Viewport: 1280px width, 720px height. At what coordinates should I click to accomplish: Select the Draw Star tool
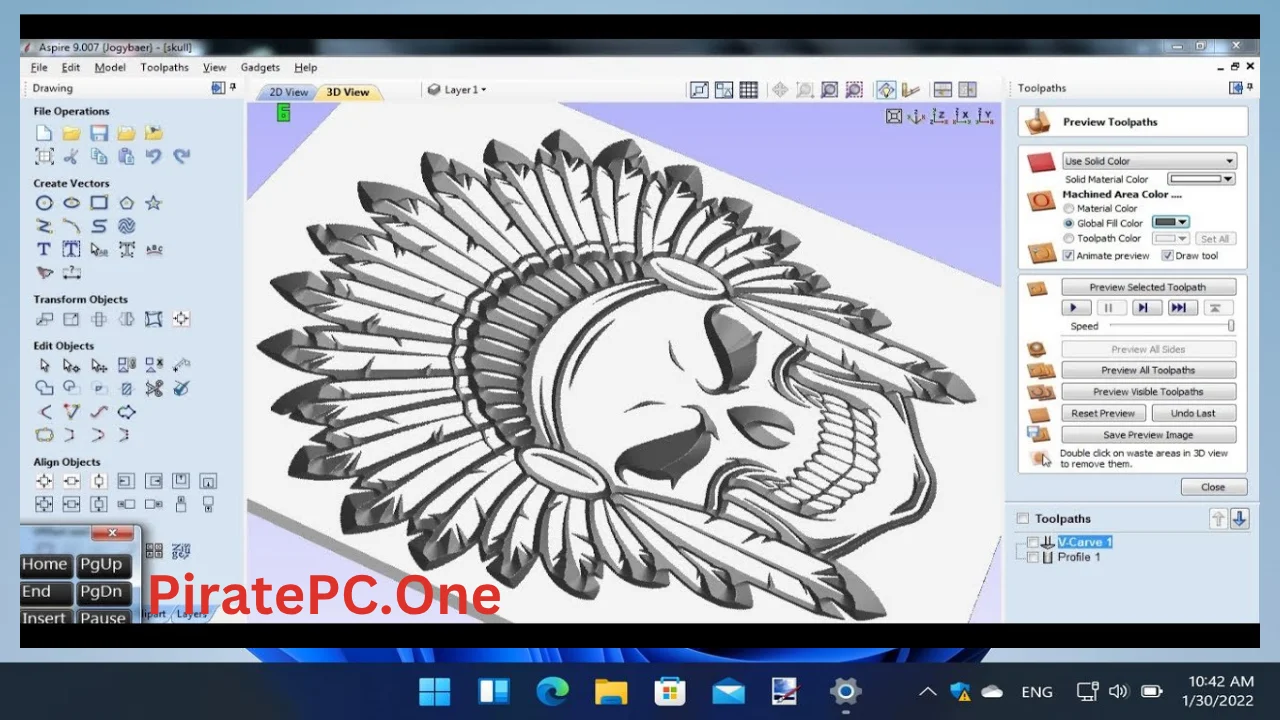coord(153,203)
